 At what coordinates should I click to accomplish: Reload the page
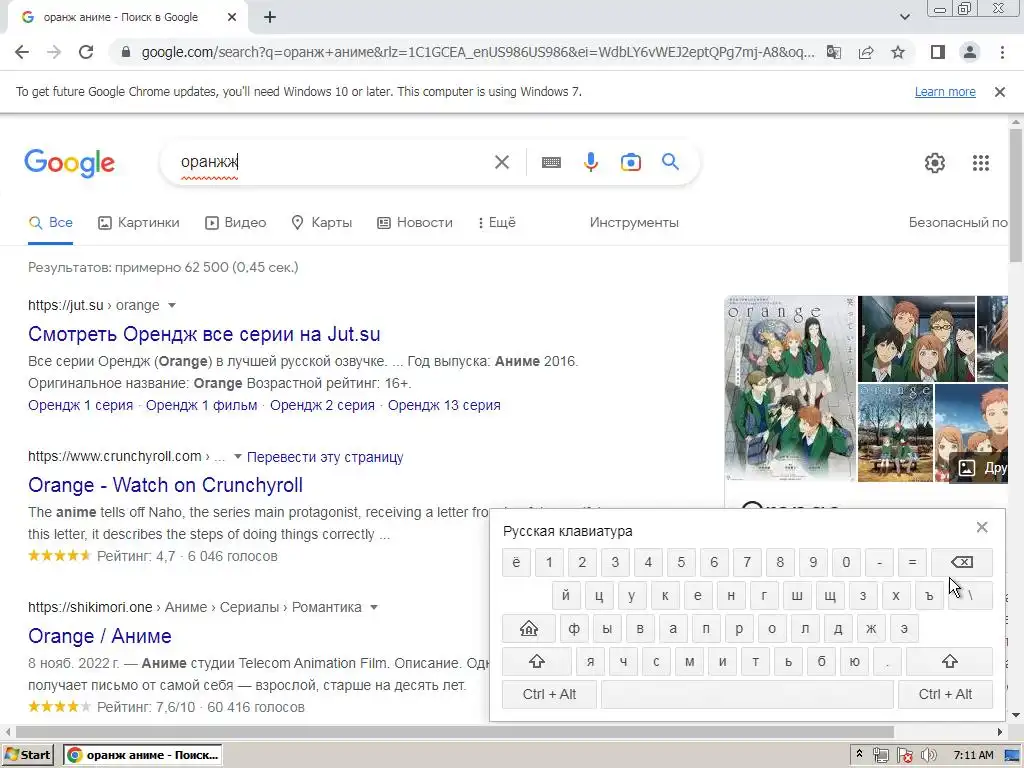click(x=86, y=52)
